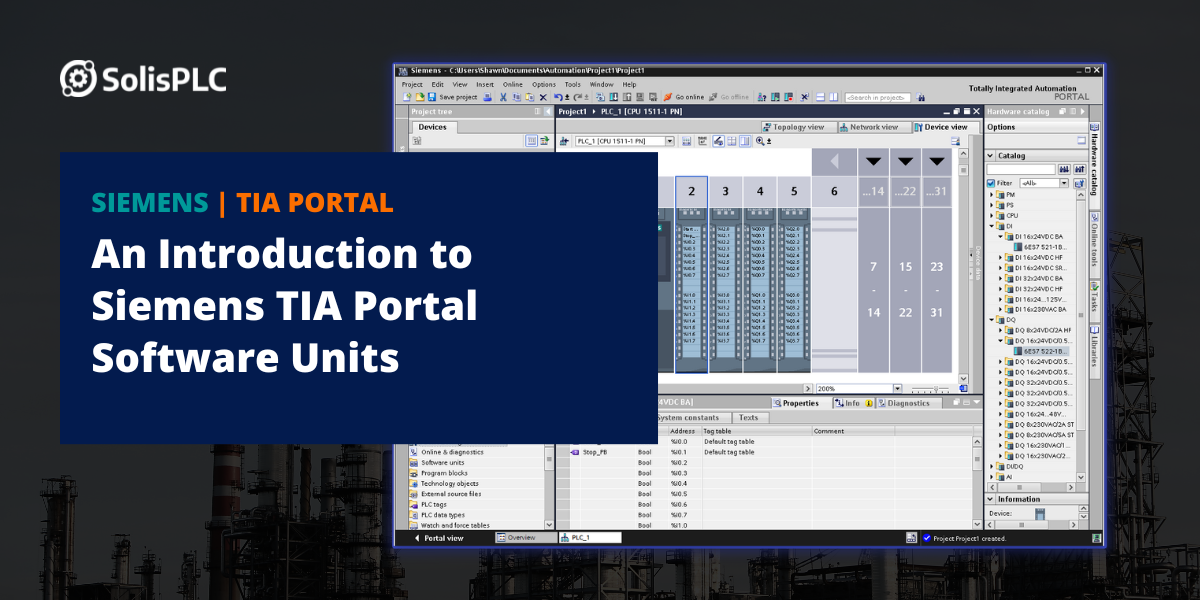Open the Options menu
The image size is (1200, 600).
click(543, 84)
